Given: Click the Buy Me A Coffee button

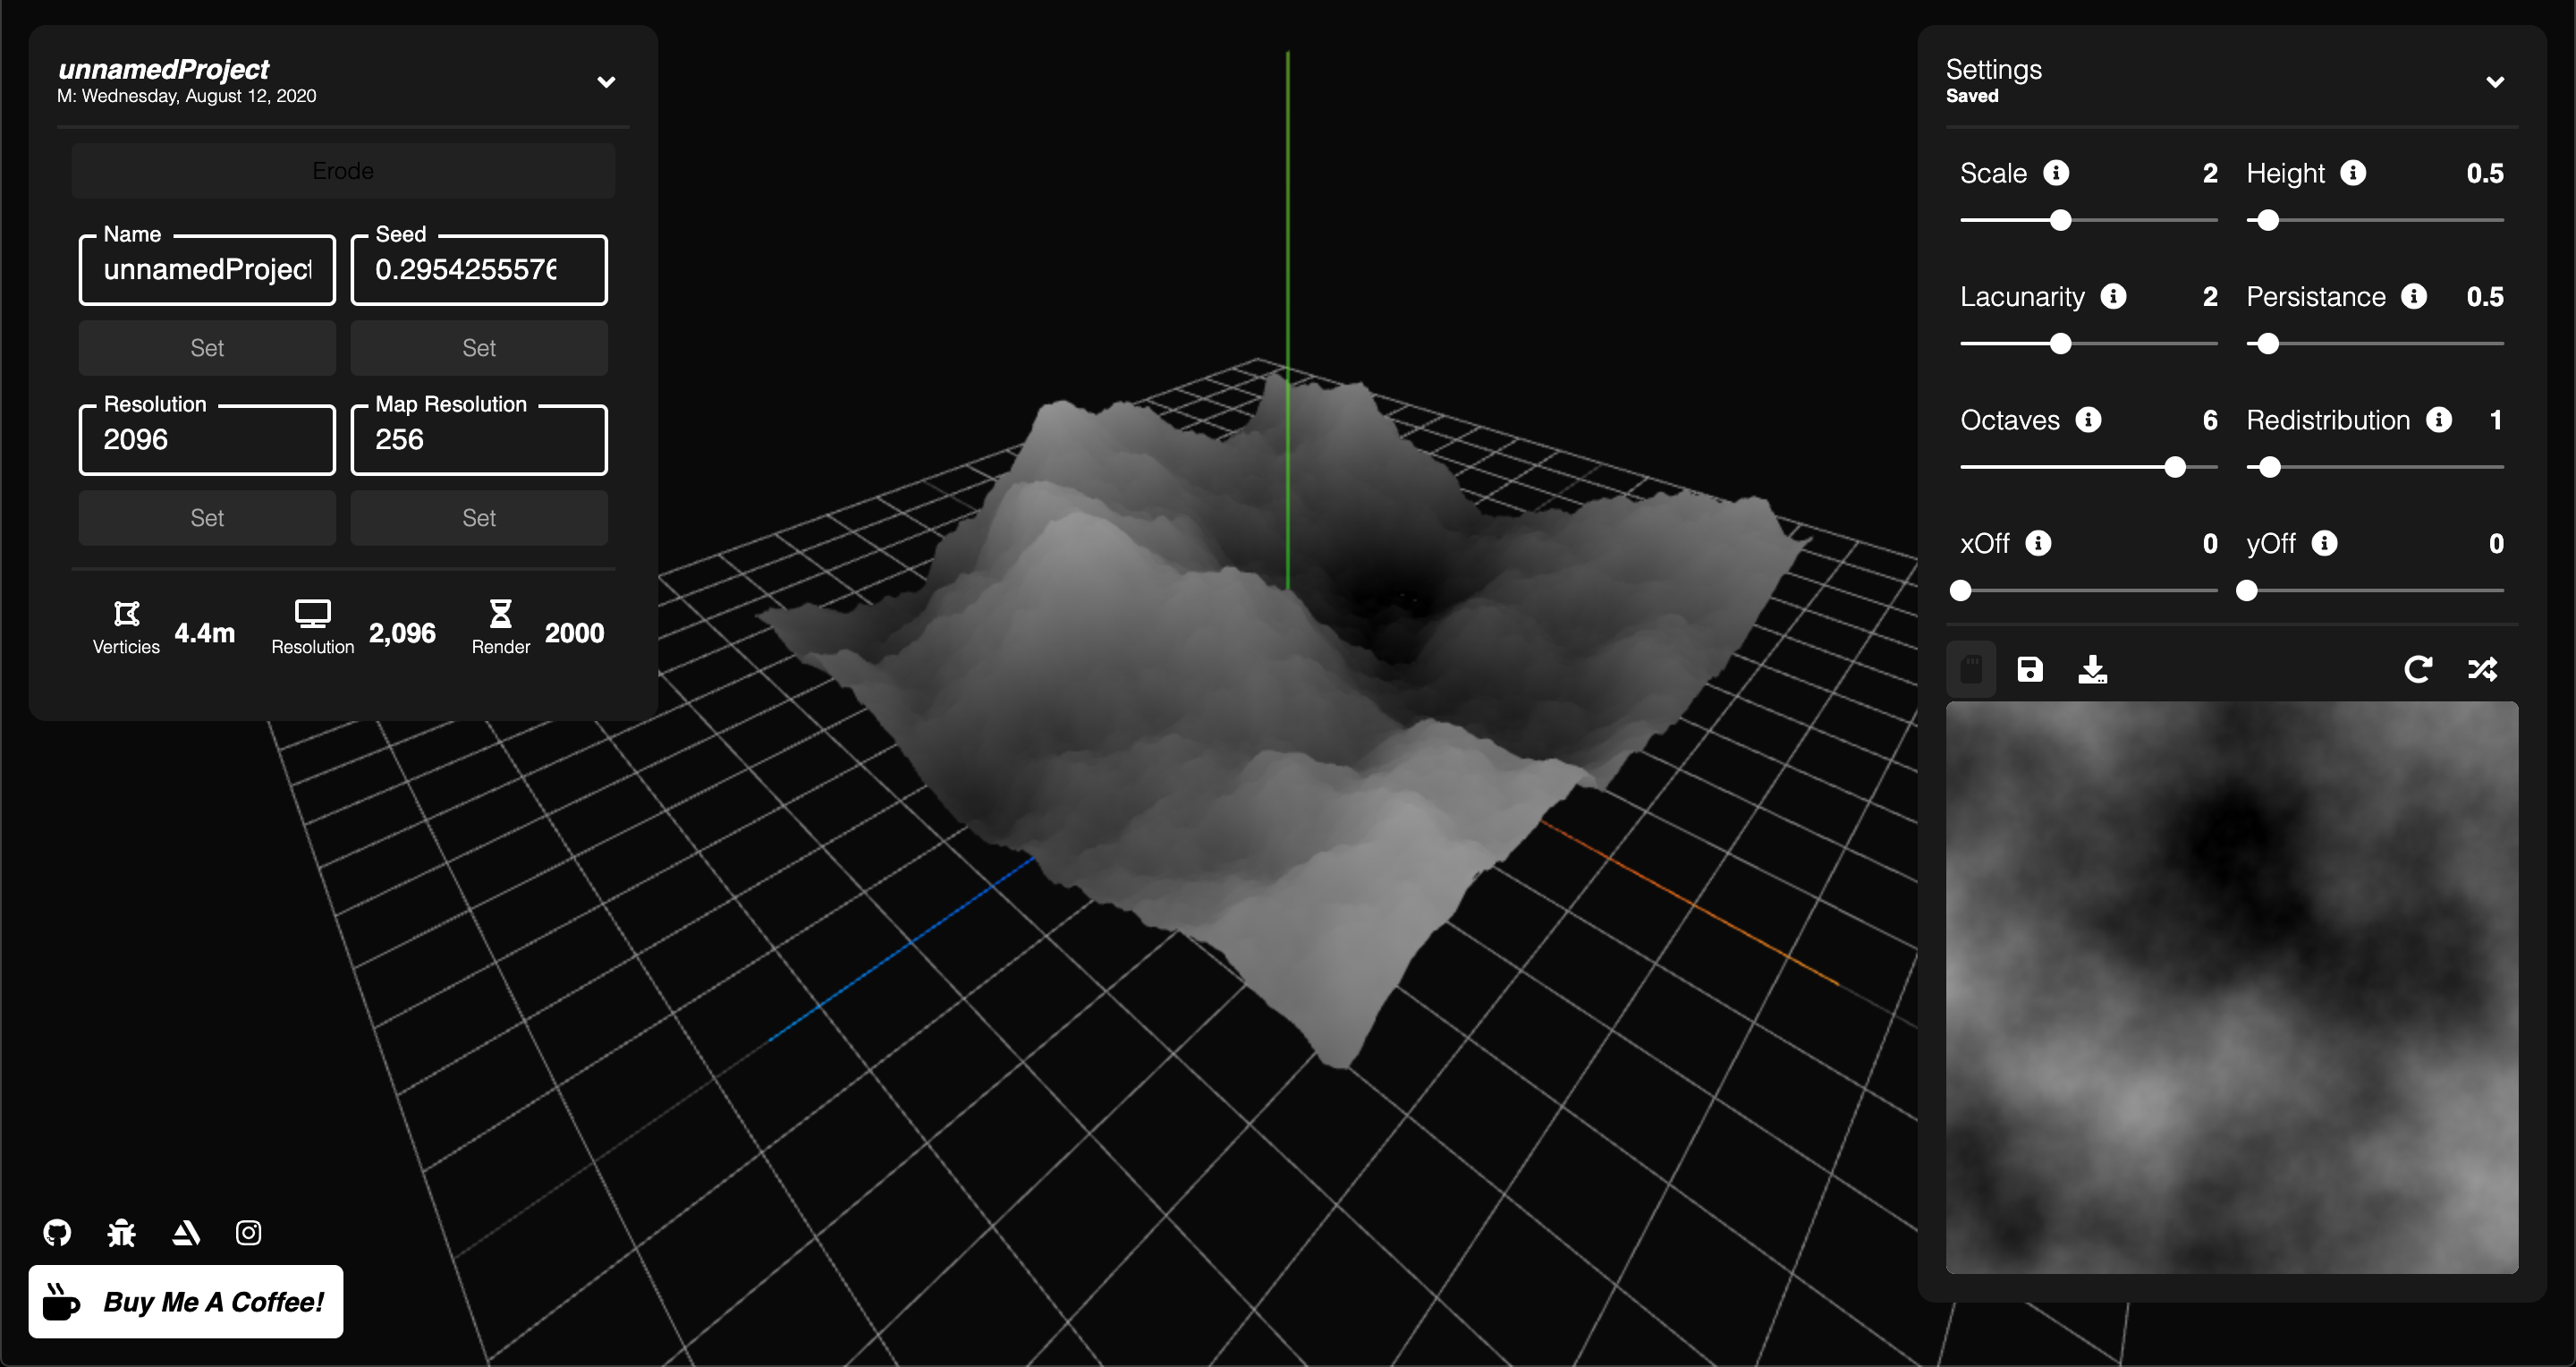Looking at the screenshot, I should [186, 1301].
